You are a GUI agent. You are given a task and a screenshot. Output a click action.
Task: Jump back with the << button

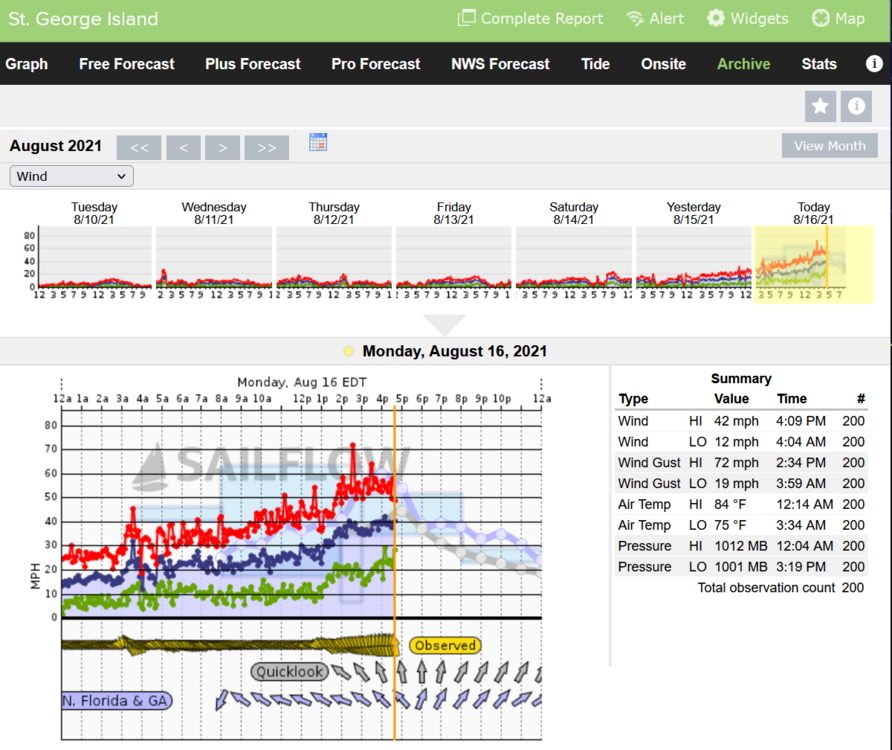tap(139, 148)
